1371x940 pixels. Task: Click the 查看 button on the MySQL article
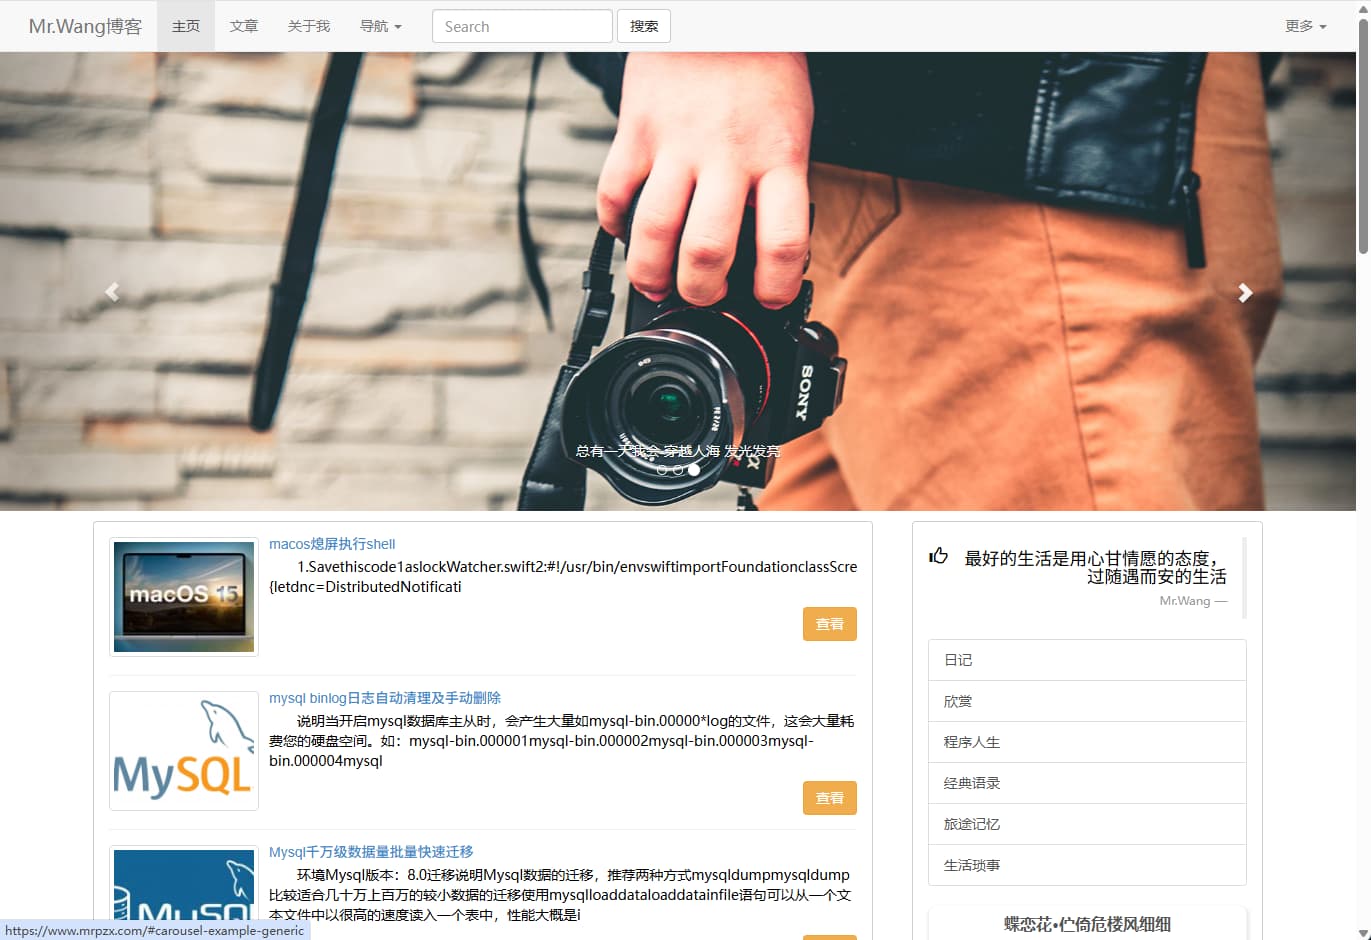(829, 797)
